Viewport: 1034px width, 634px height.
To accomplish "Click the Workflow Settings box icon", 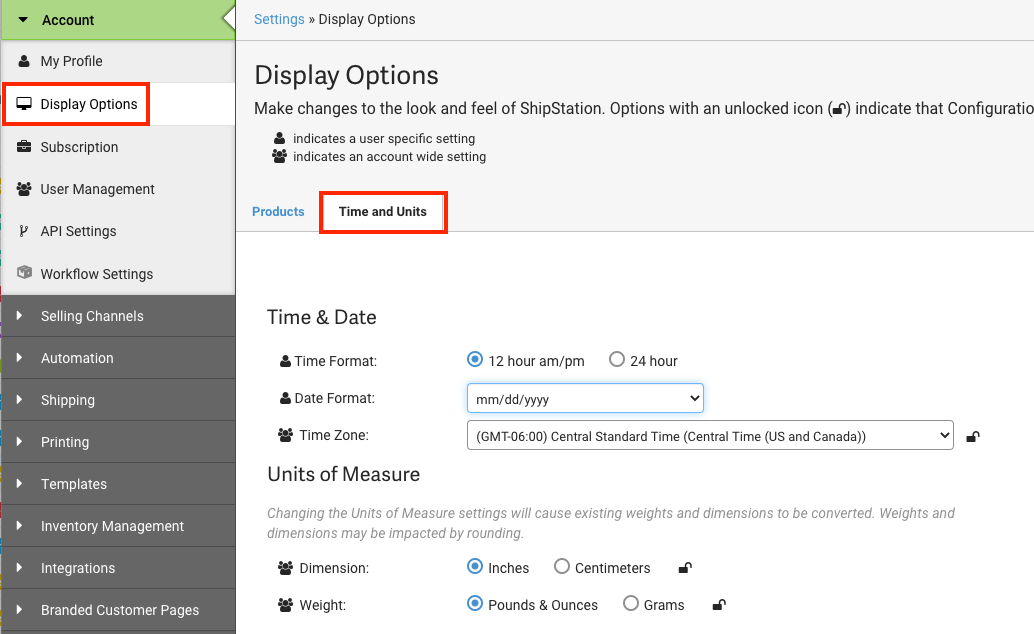I will pyautogui.click(x=24, y=273).
